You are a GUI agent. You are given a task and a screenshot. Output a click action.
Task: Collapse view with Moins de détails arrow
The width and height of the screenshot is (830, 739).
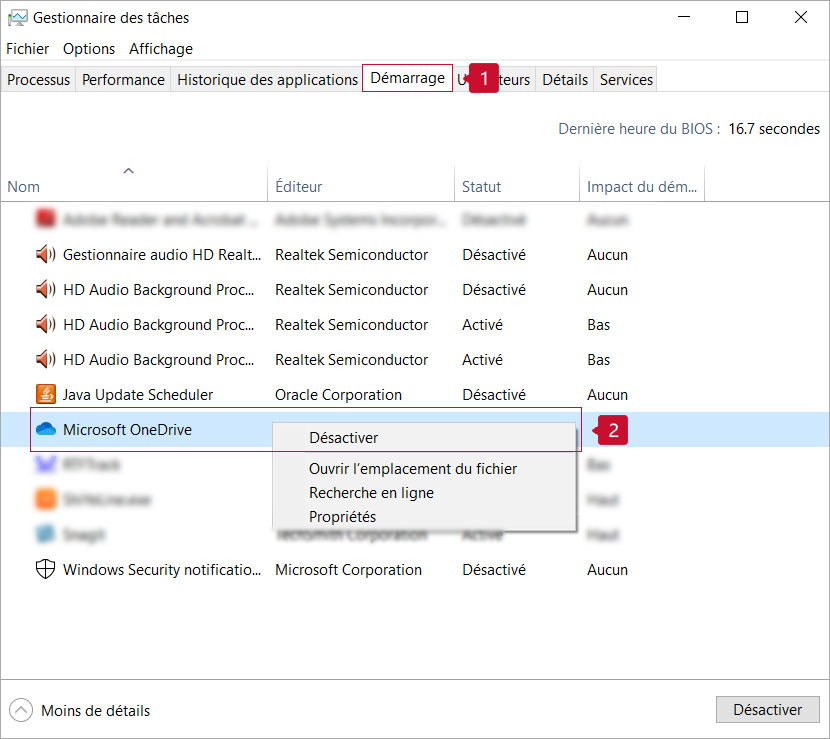click(x=21, y=711)
